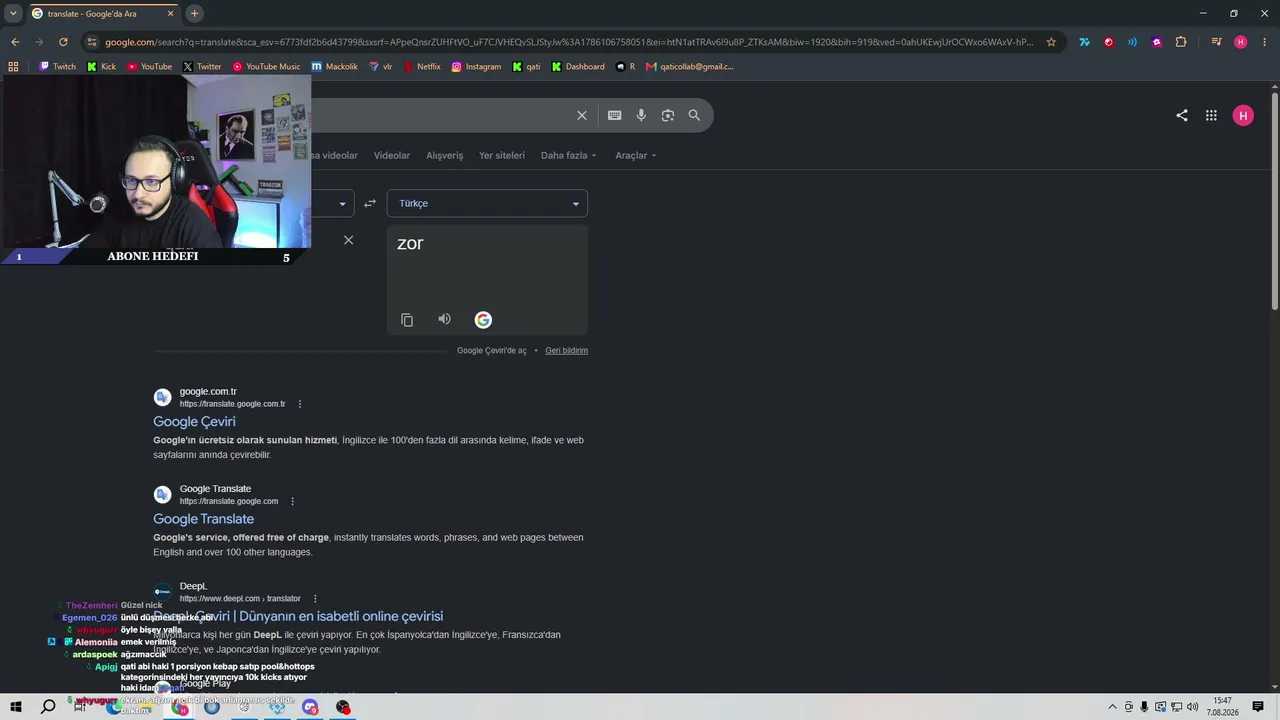
Task: Open Google Lens image search
Action: (668, 115)
